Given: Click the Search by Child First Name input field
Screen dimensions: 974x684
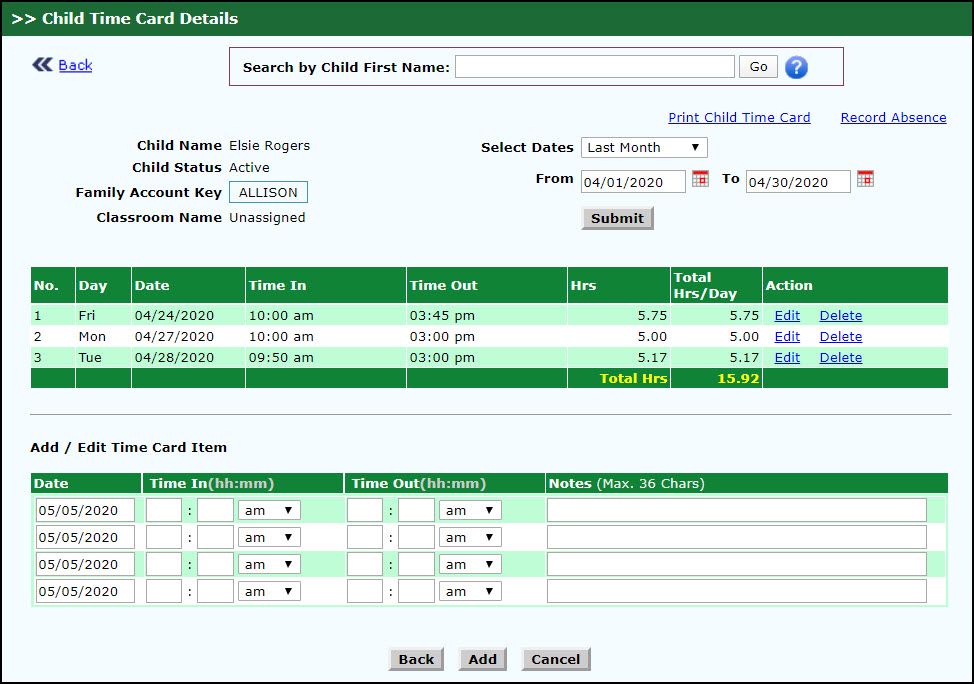Looking at the screenshot, I should pos(594,65).
